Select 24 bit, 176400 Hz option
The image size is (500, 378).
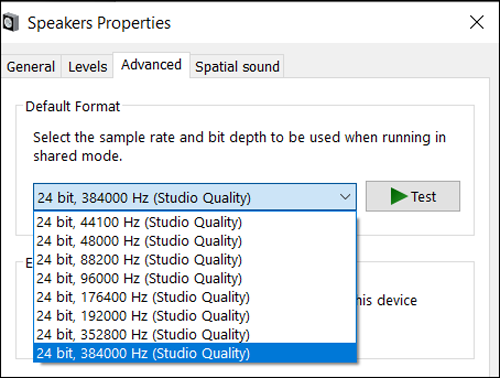pyautogui.click(x=195, y=297)
